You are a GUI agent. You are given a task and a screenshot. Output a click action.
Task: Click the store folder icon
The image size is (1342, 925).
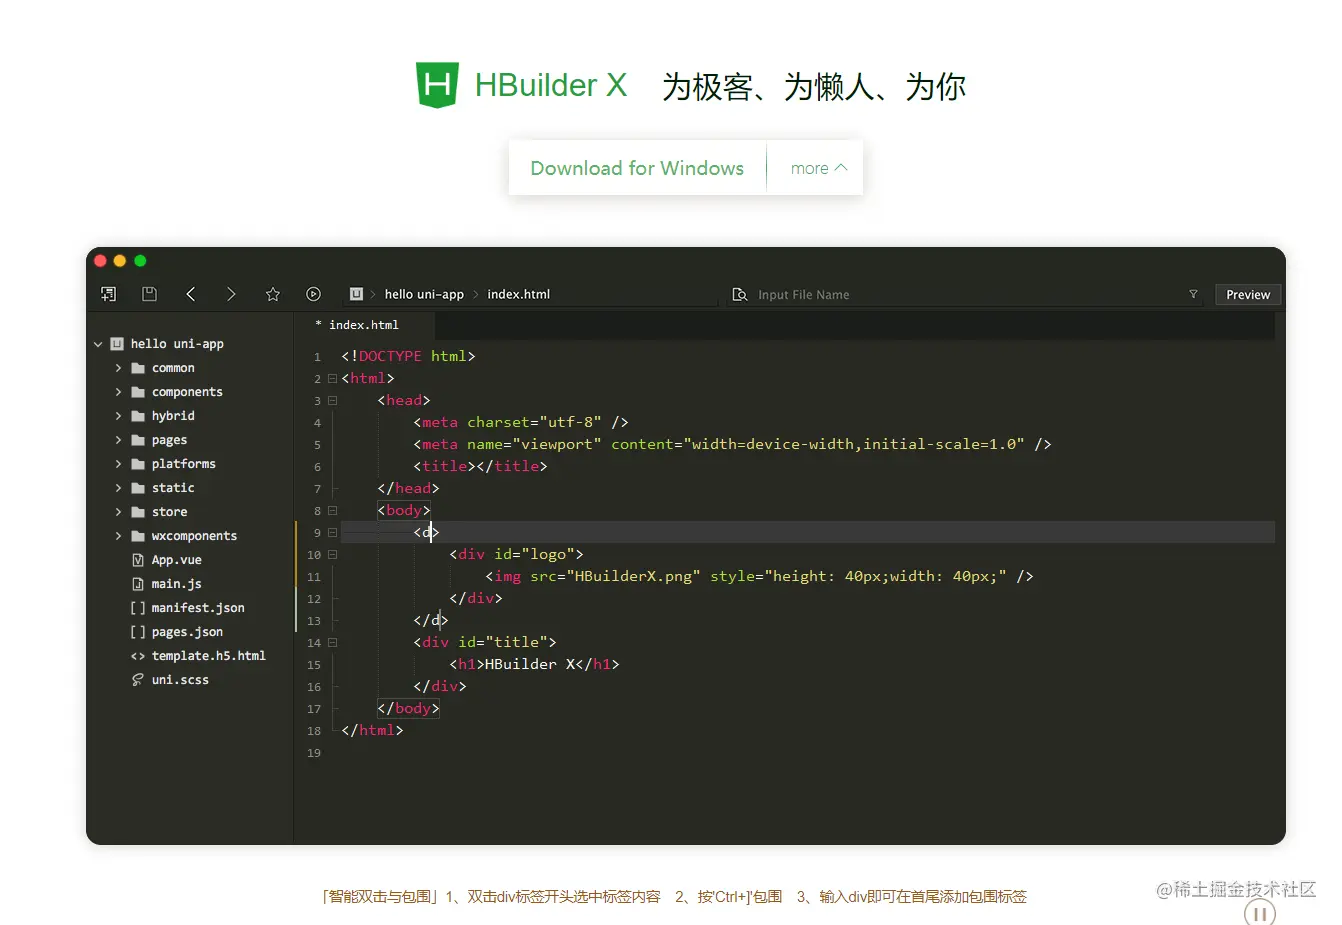[138, 512]
